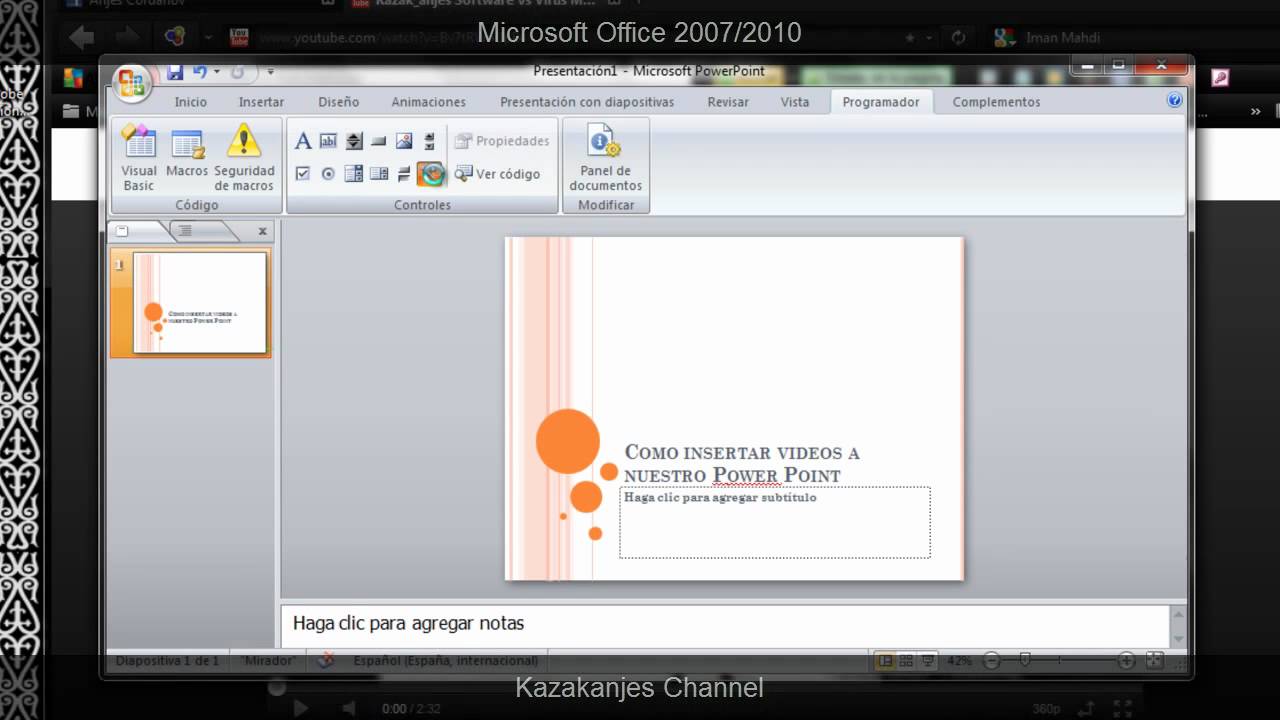Click the slide title text placeholder
The image size is (1280, 720).
[742, 464]
